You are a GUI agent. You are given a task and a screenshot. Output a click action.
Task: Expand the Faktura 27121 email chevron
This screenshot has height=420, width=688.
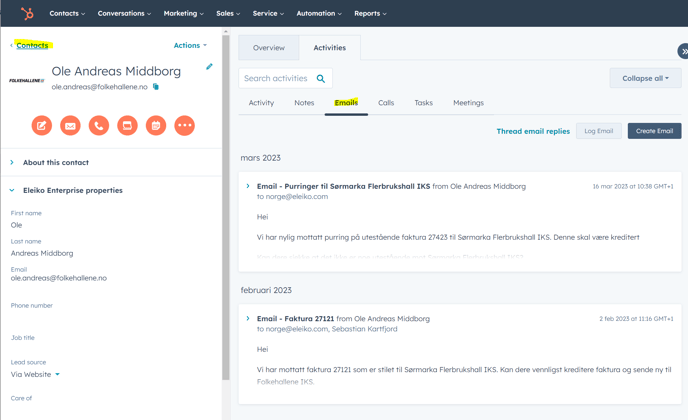click(248, 319)
